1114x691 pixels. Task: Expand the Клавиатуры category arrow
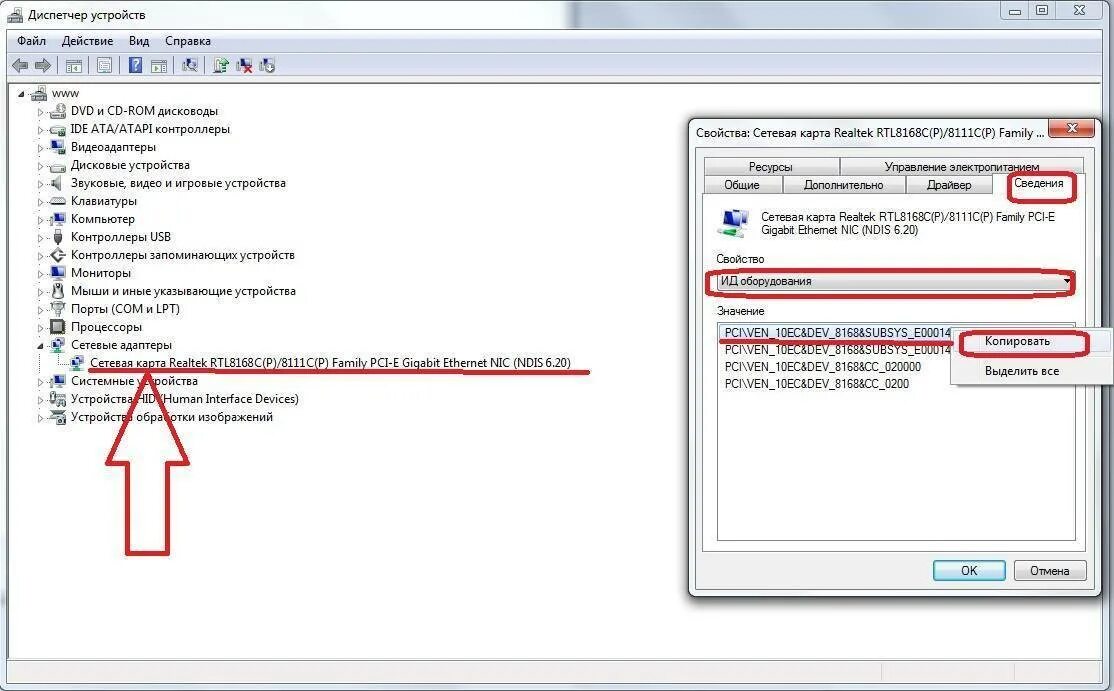40,202
